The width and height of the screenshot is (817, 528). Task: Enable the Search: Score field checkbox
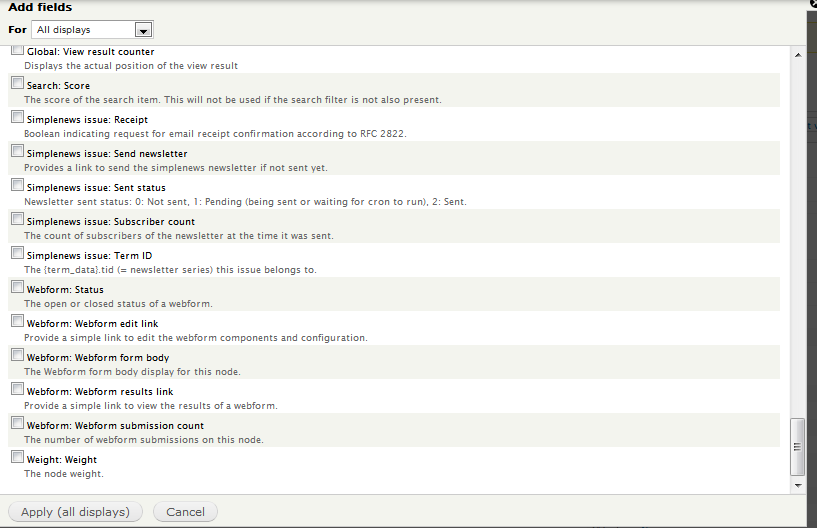click(x=17, y=83)
